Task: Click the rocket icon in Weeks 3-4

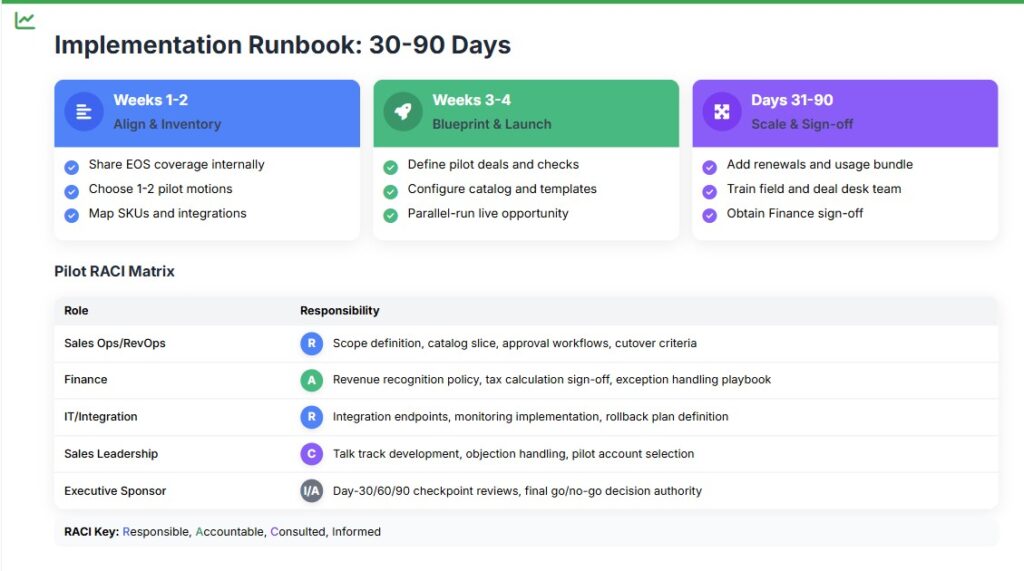Action: click(x=403, y=112)
